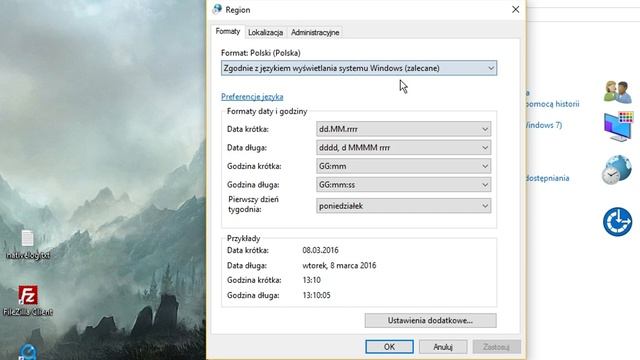Close the Region dialog
Viewport: 640px width, 360px height.
tap(516, 9)
